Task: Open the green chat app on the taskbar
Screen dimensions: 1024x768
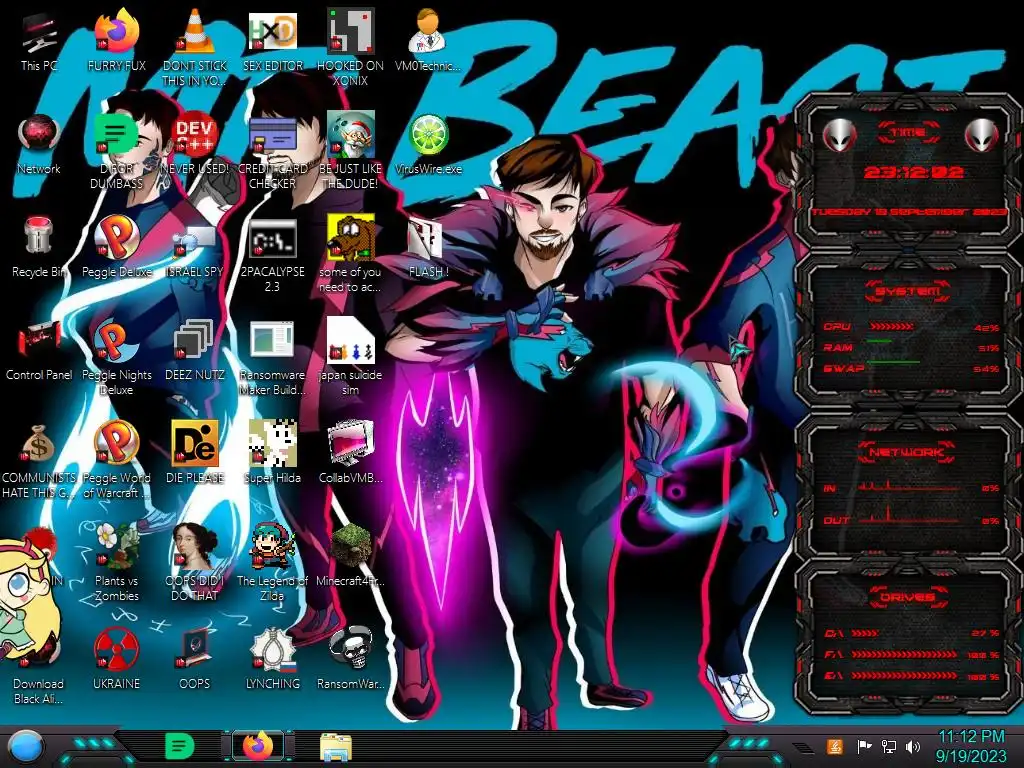Action: [x=180, y=746]
